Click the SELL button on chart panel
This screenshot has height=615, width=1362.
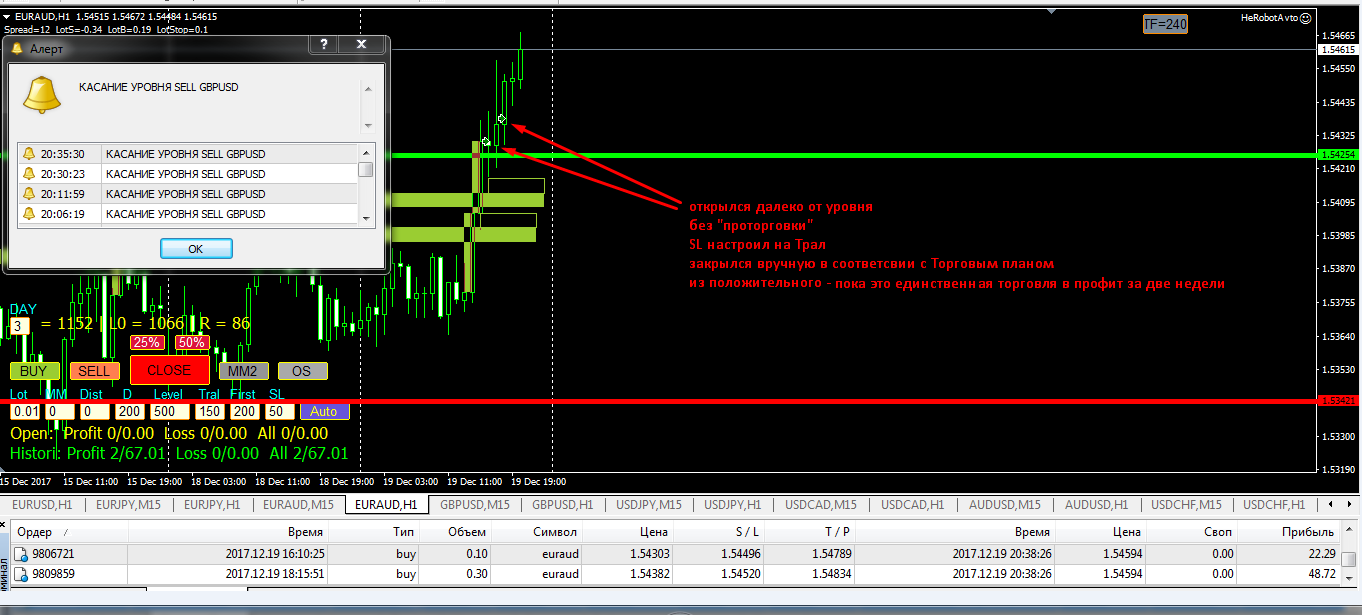[x=94, y=371]
